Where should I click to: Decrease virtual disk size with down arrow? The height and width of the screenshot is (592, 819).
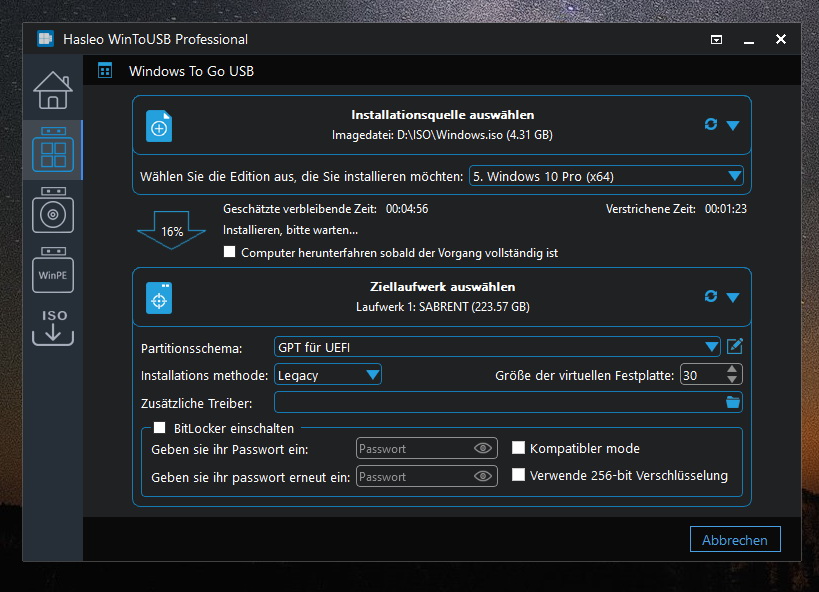click(x=732, y=379)
